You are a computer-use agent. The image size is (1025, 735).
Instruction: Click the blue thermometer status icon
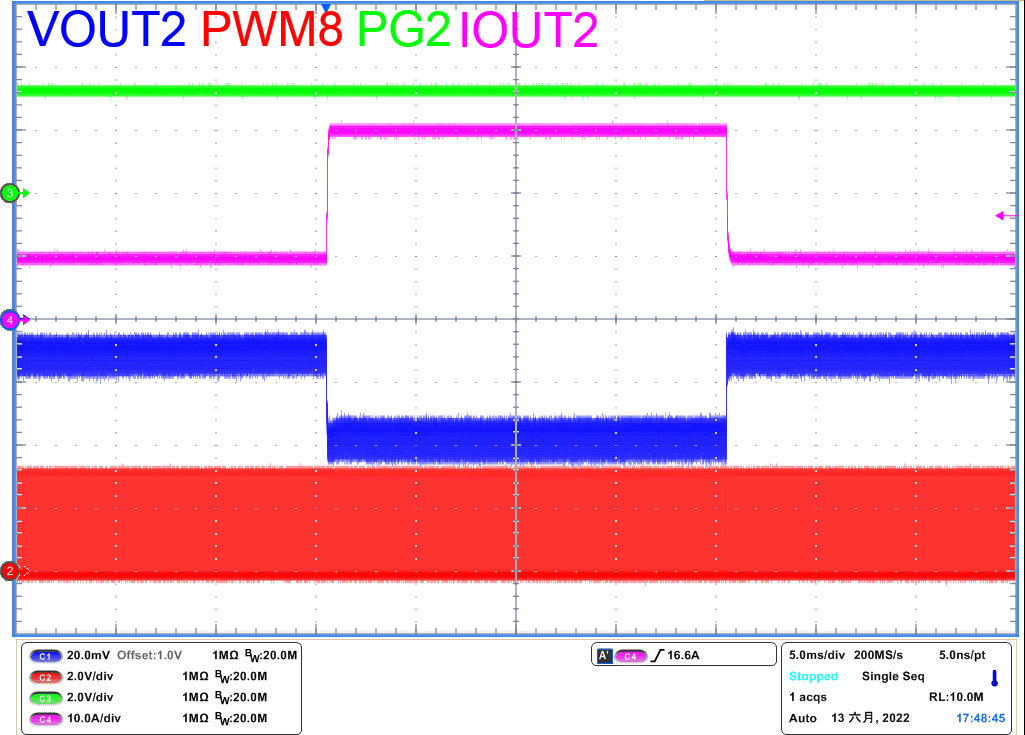(994, 678)
